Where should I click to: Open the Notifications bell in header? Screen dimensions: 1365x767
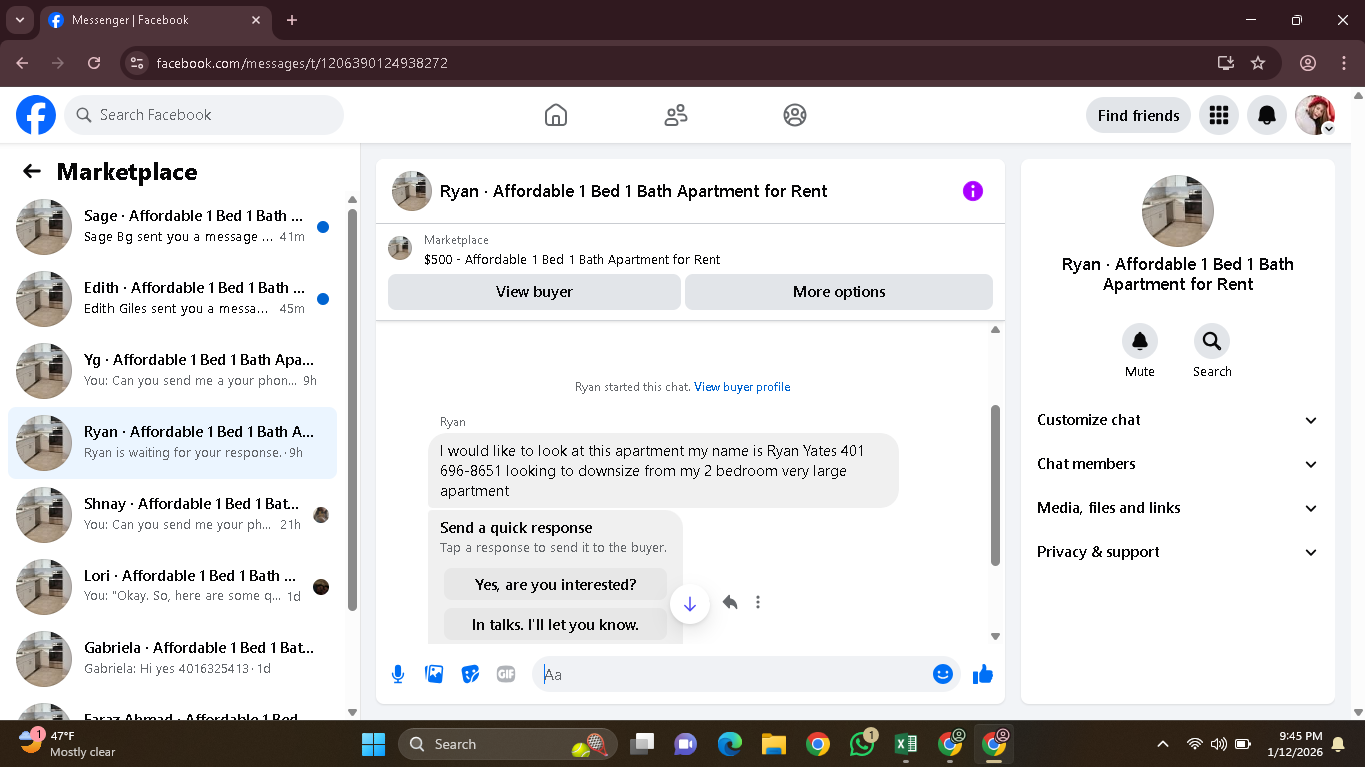click(1267, 115)
